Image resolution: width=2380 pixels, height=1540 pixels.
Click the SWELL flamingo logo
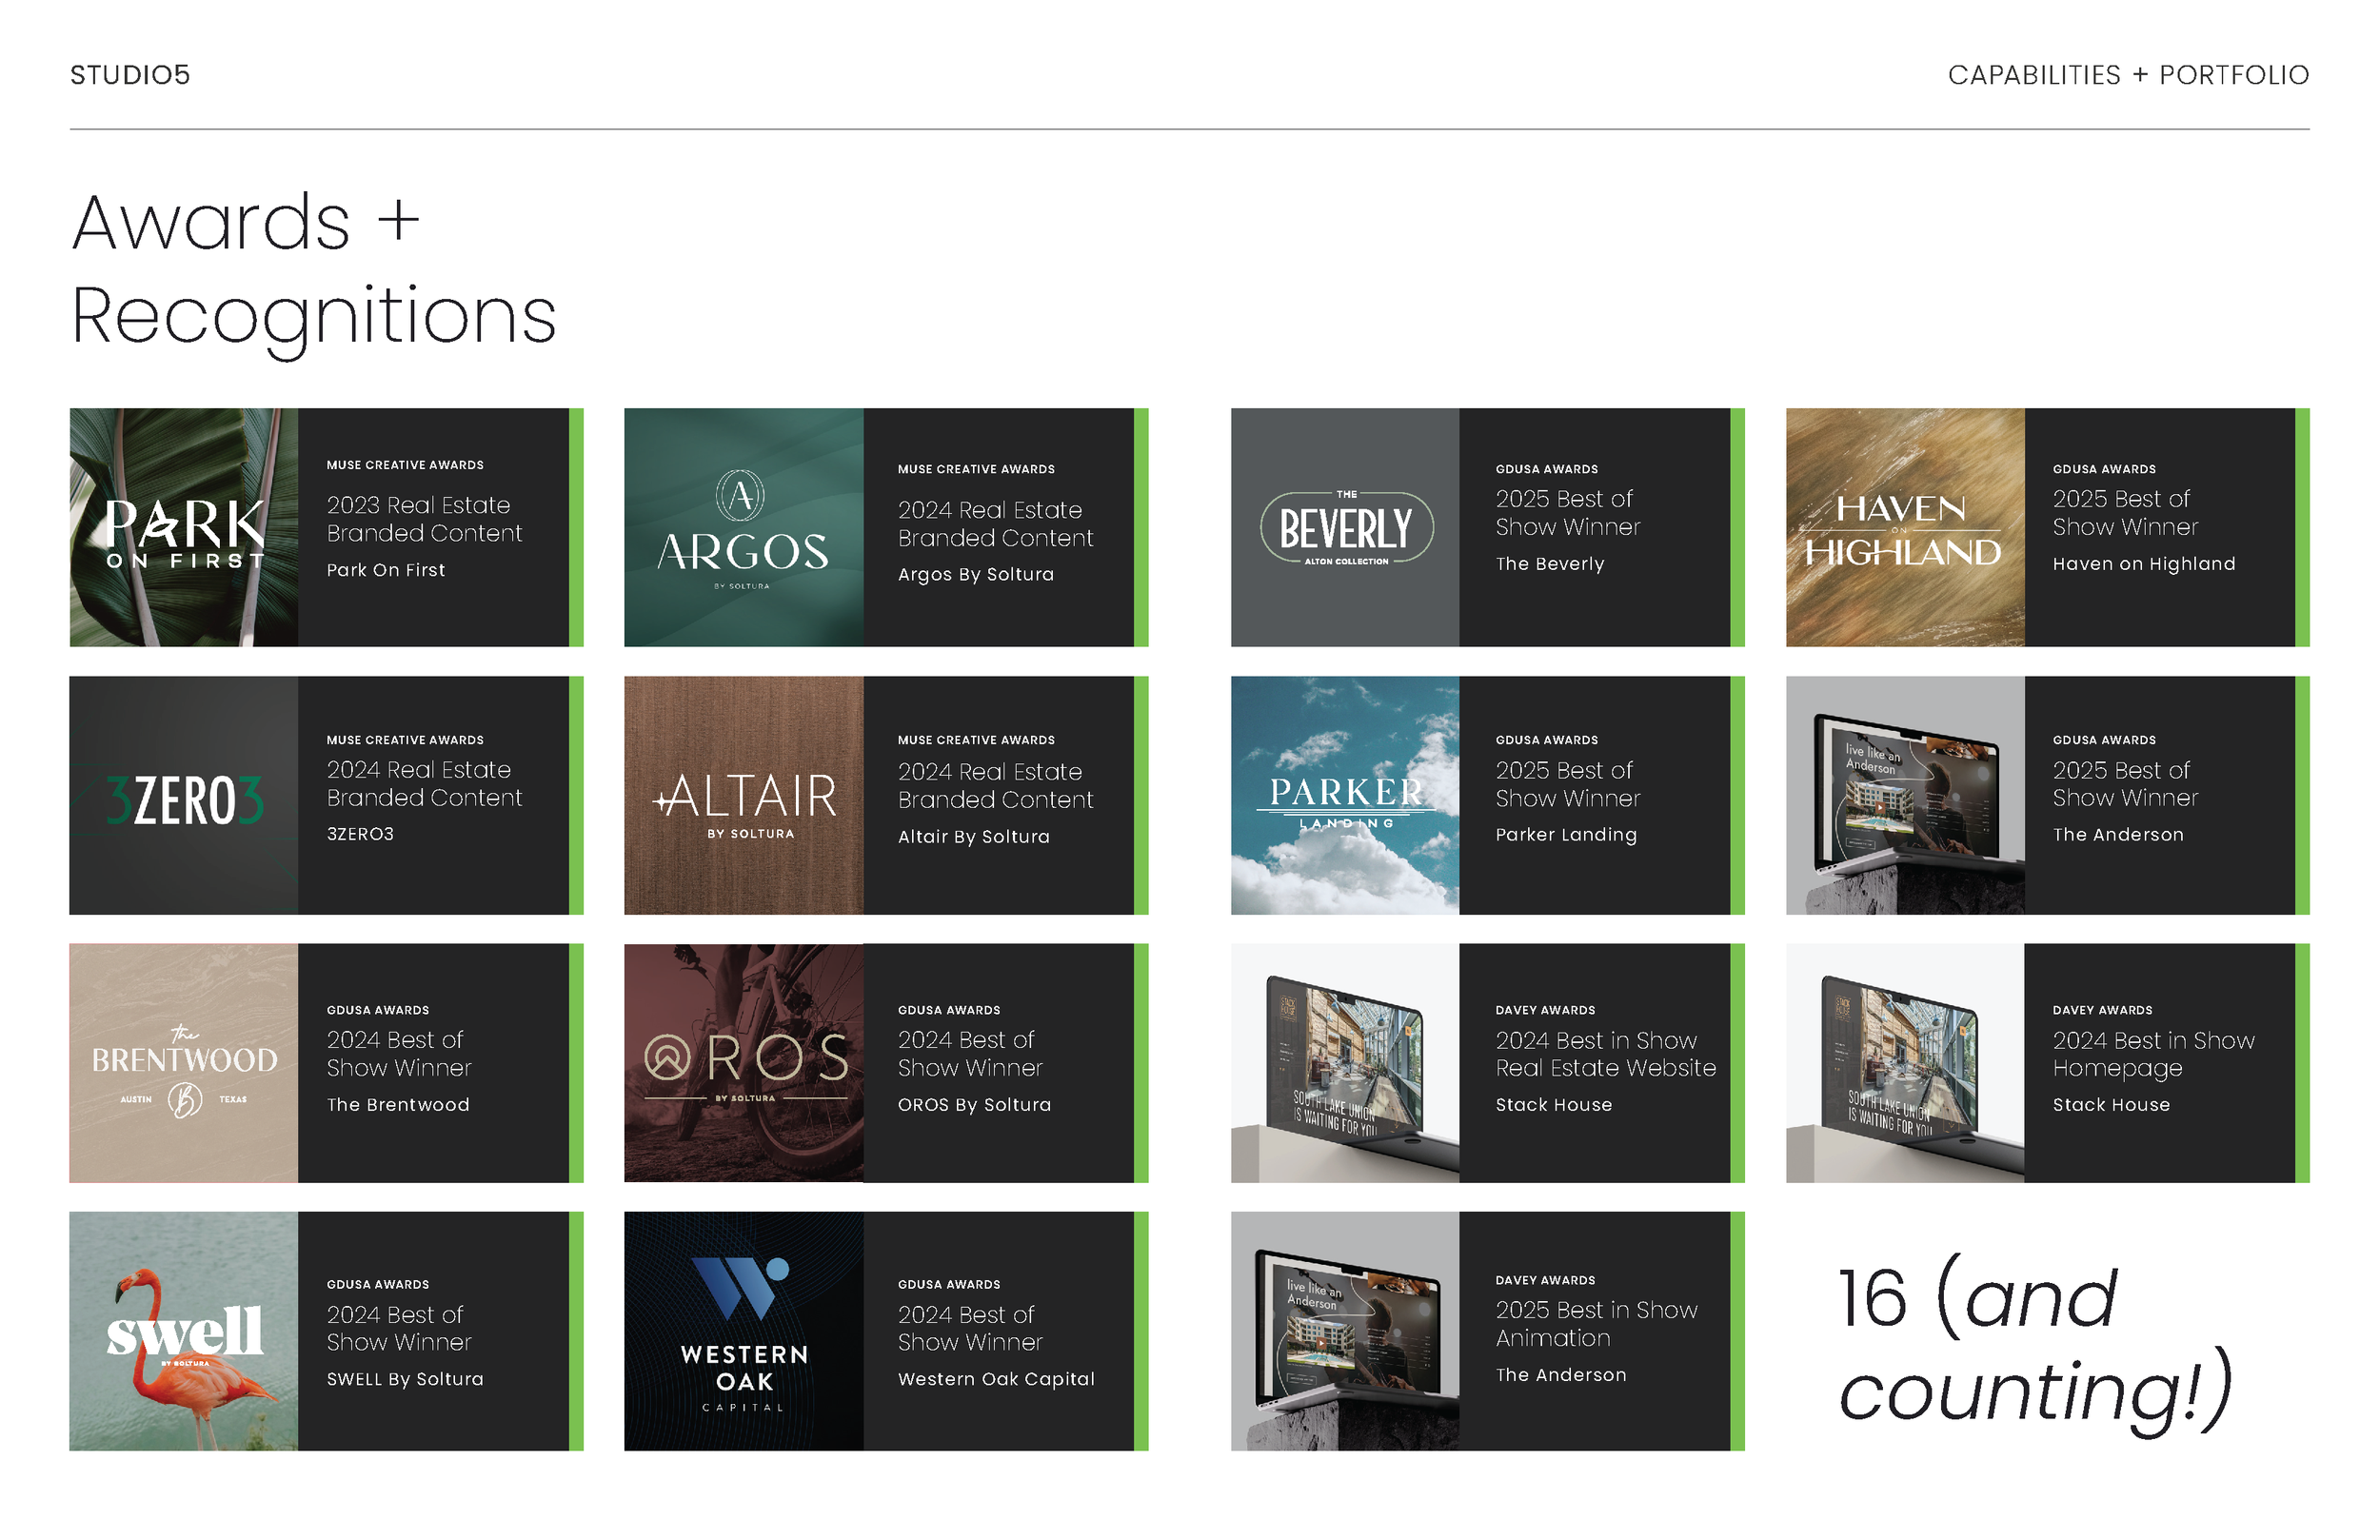coord(183,1335)
